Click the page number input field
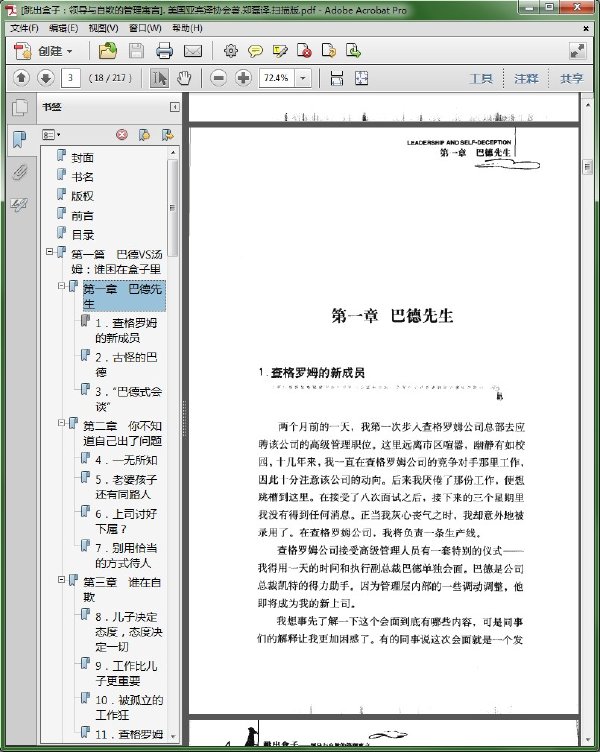Image resolution: width=600 pixels, height=752 pixels. coord(71,78)
